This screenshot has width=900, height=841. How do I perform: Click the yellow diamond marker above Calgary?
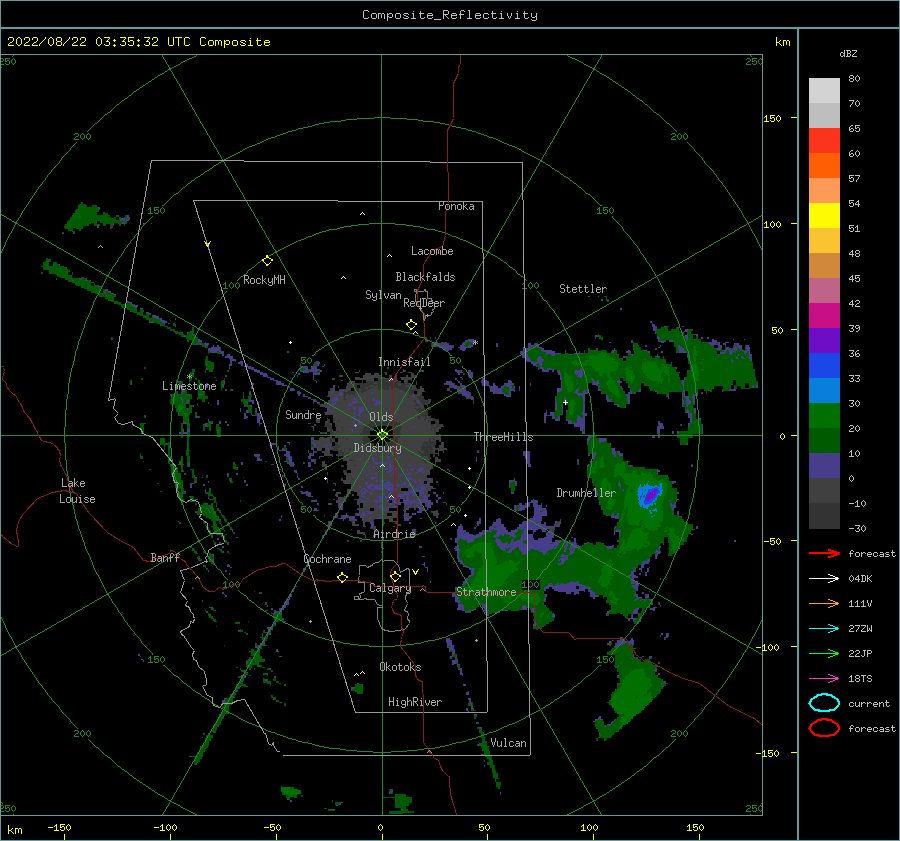395,576
